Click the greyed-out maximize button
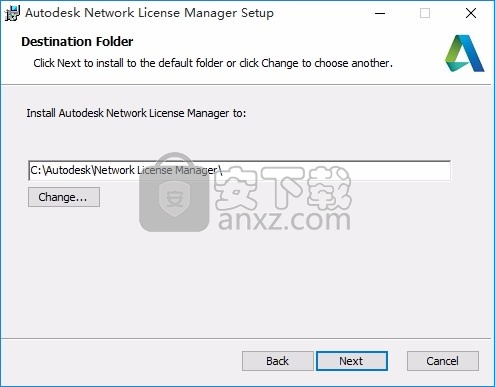Screen dimensions: 495x387 coord(425,13)
